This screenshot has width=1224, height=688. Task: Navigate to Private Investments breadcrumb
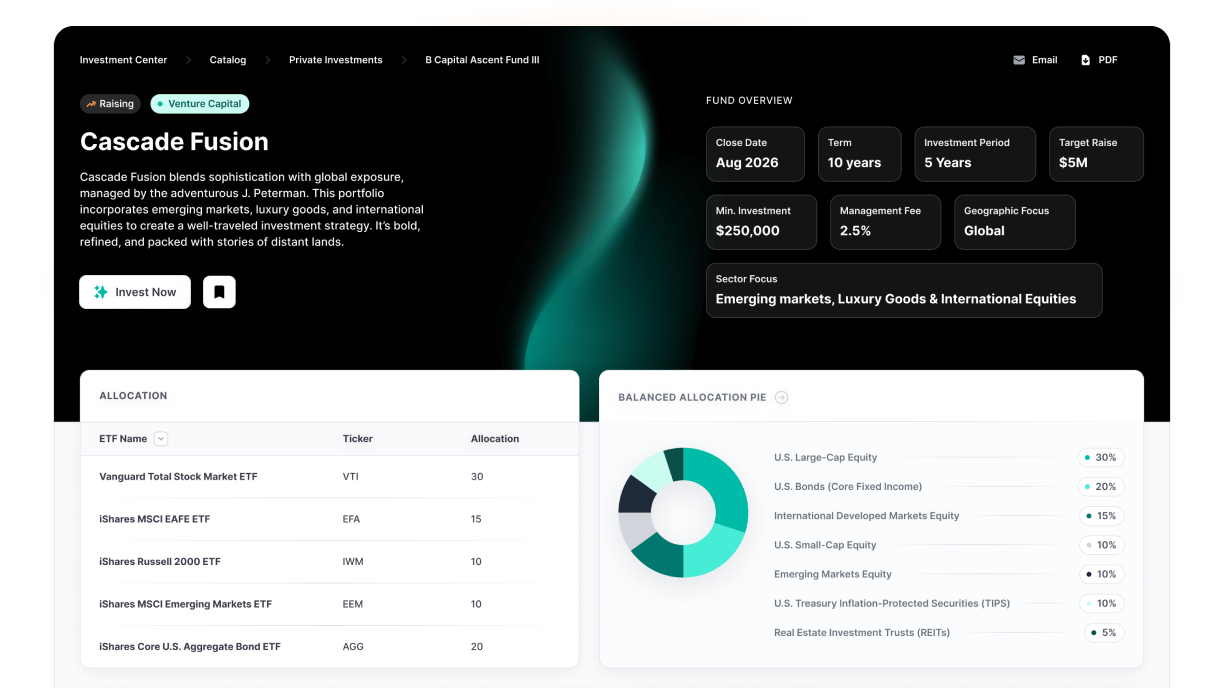point(335,60)
